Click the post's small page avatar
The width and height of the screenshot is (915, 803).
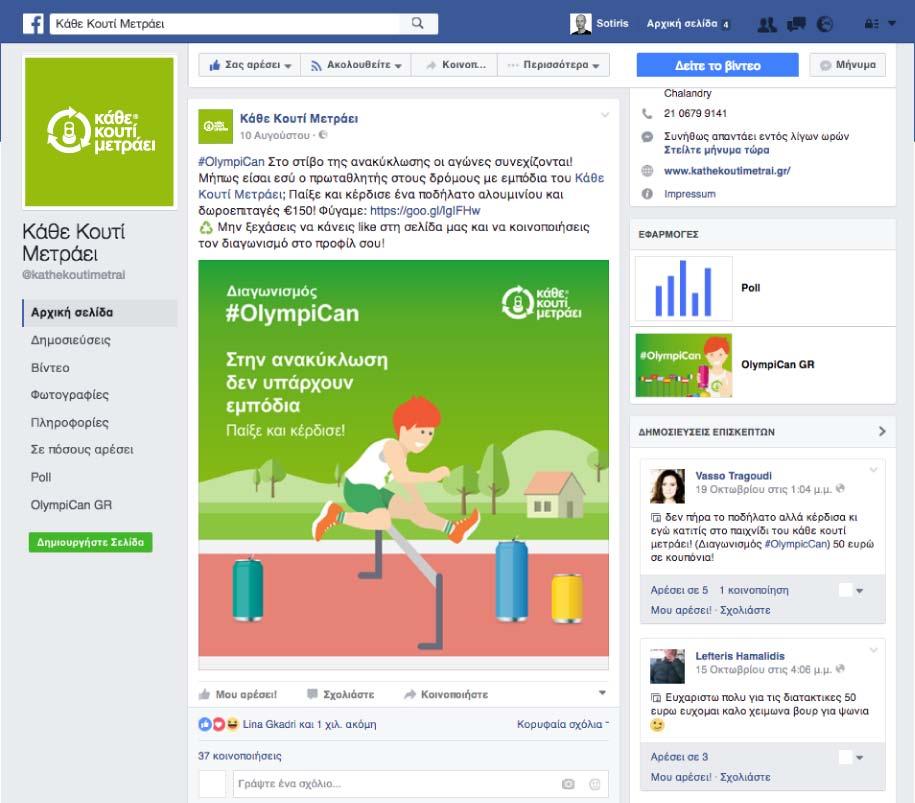(215, 126)
